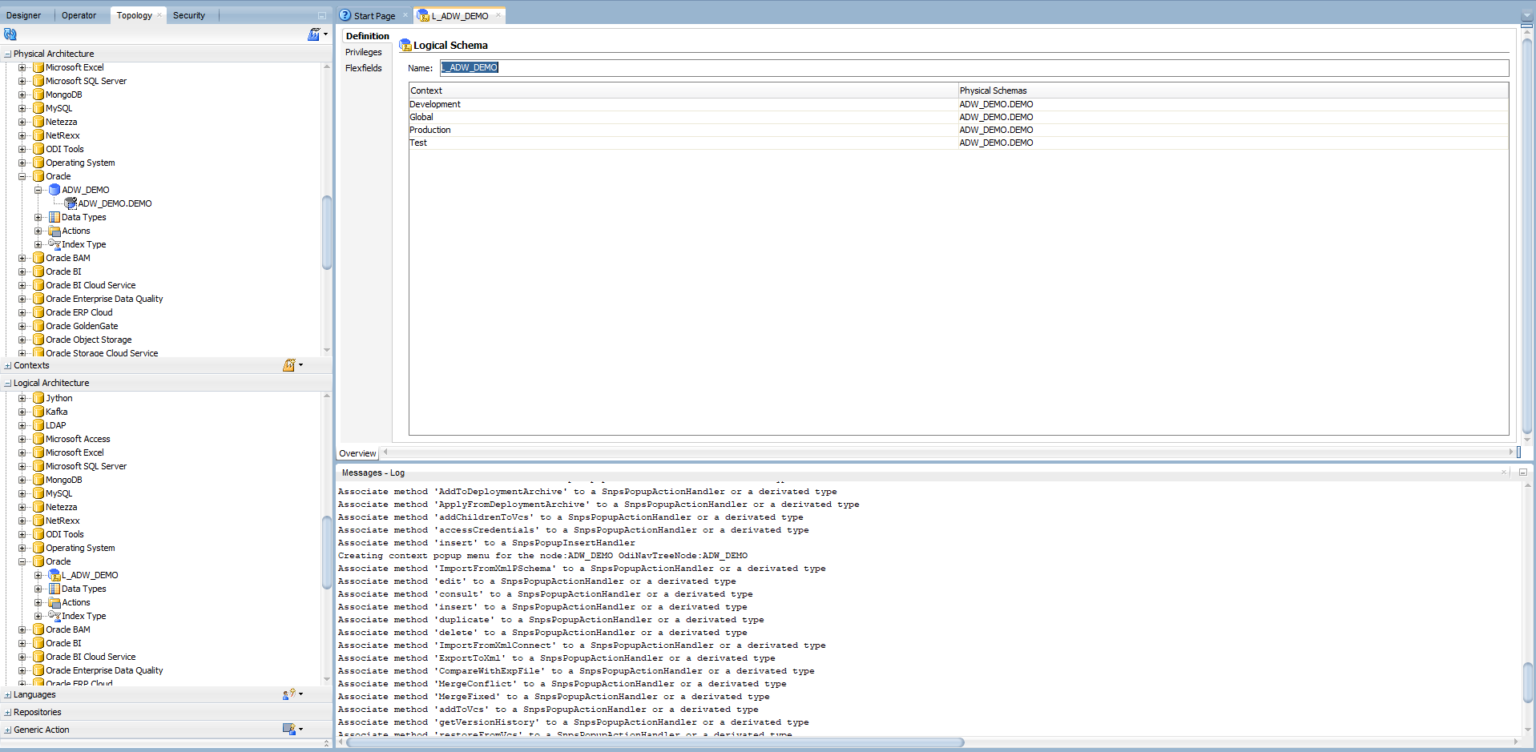
Task: Click the ADW_DEMO.DEMO physical schema icon
Action: click(x=70, y=203)
